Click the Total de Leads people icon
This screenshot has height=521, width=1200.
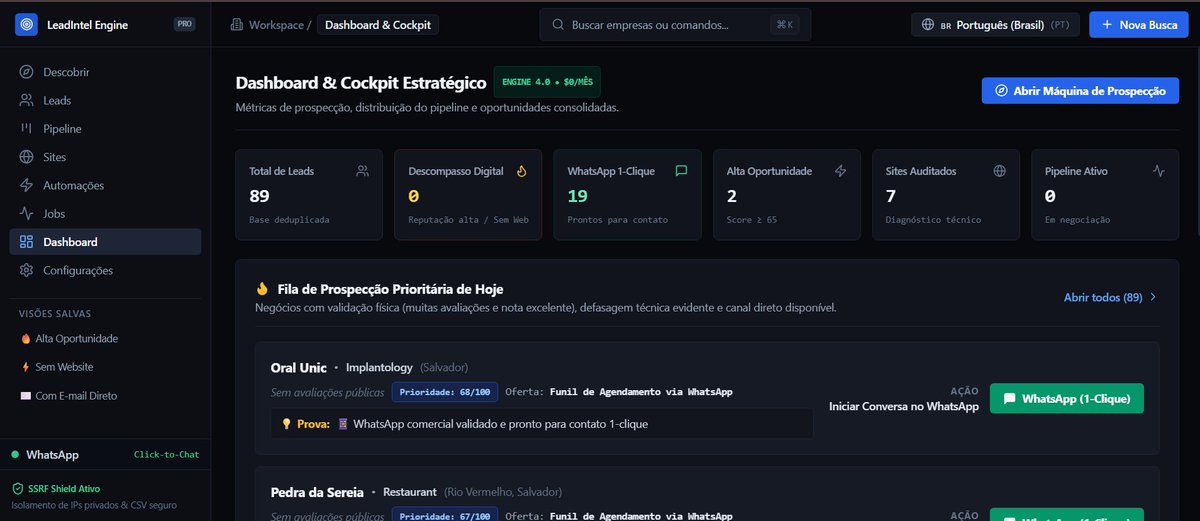tap(362, 171)
